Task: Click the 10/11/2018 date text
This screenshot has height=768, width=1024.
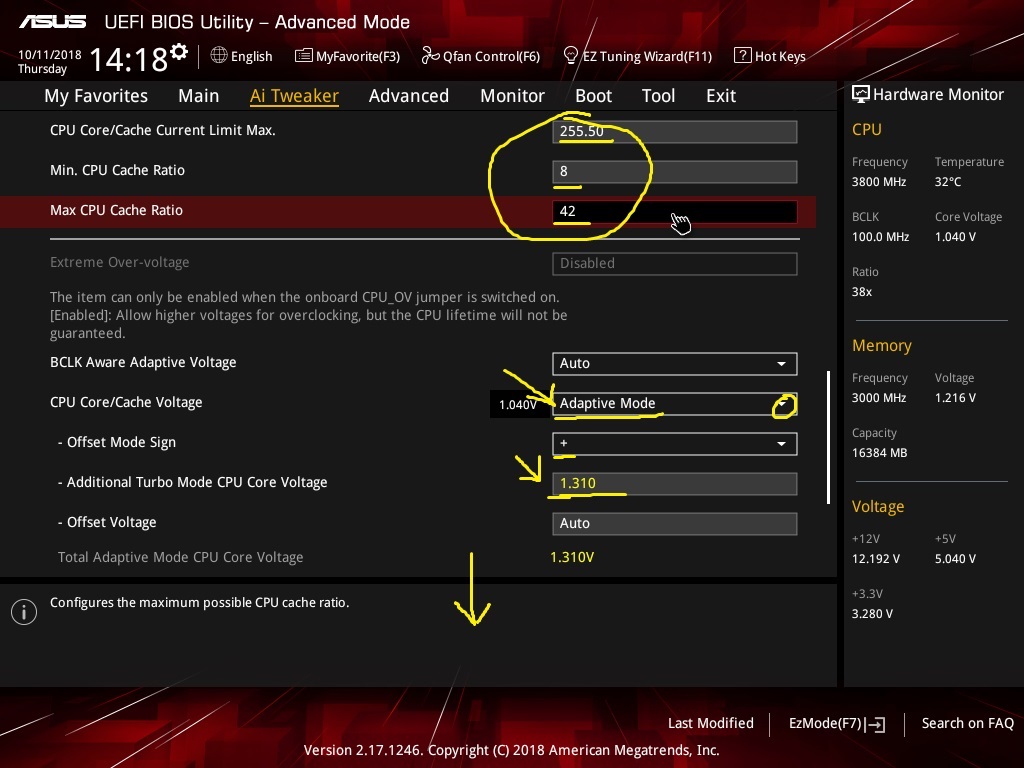Action: (x=50, y=55)
